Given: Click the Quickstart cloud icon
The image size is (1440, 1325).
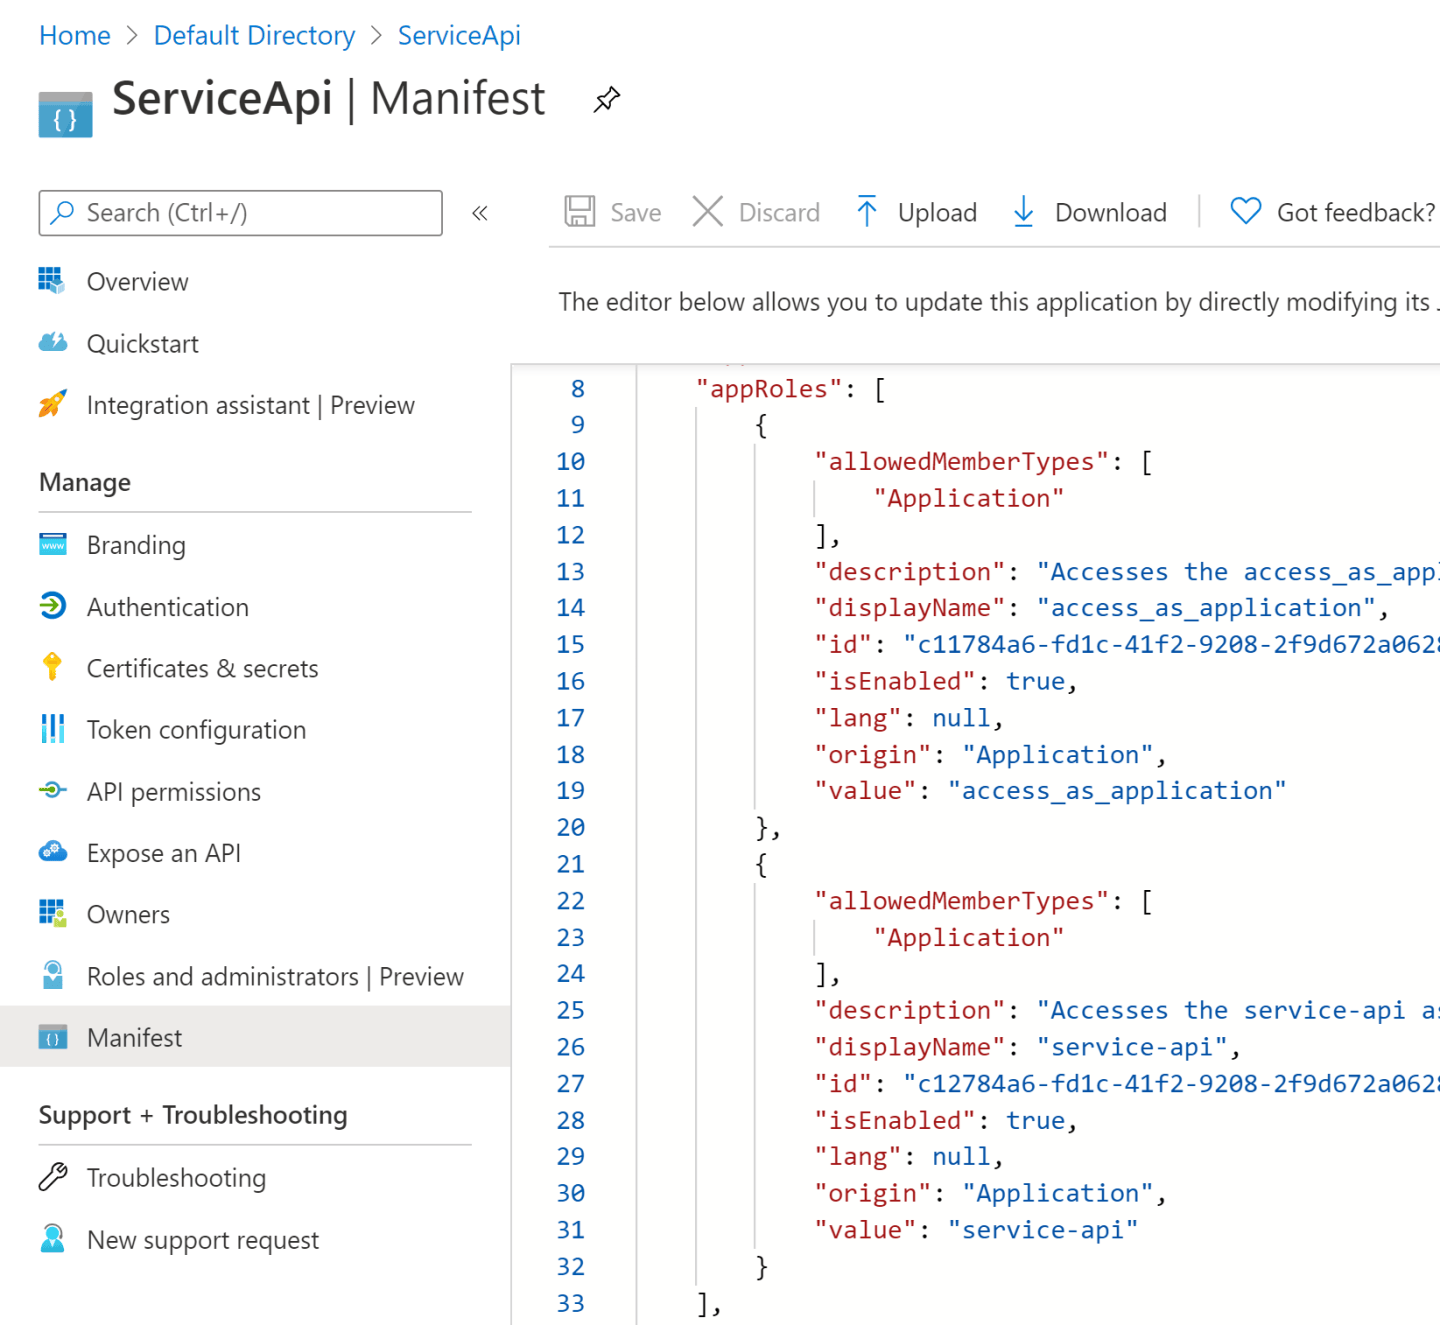Looking at the screenshot, I should [52, 343].
